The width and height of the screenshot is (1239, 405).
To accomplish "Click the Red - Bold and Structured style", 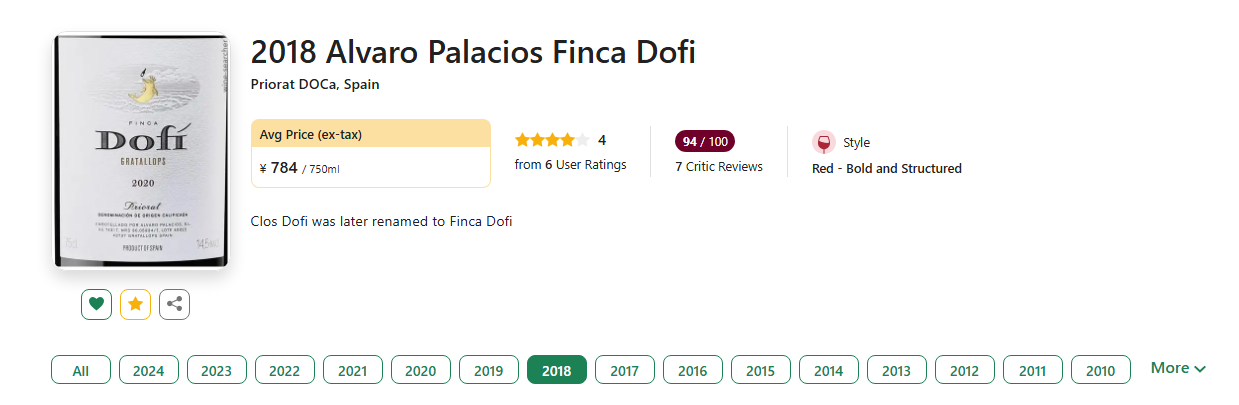I will [x=887, y=168].
